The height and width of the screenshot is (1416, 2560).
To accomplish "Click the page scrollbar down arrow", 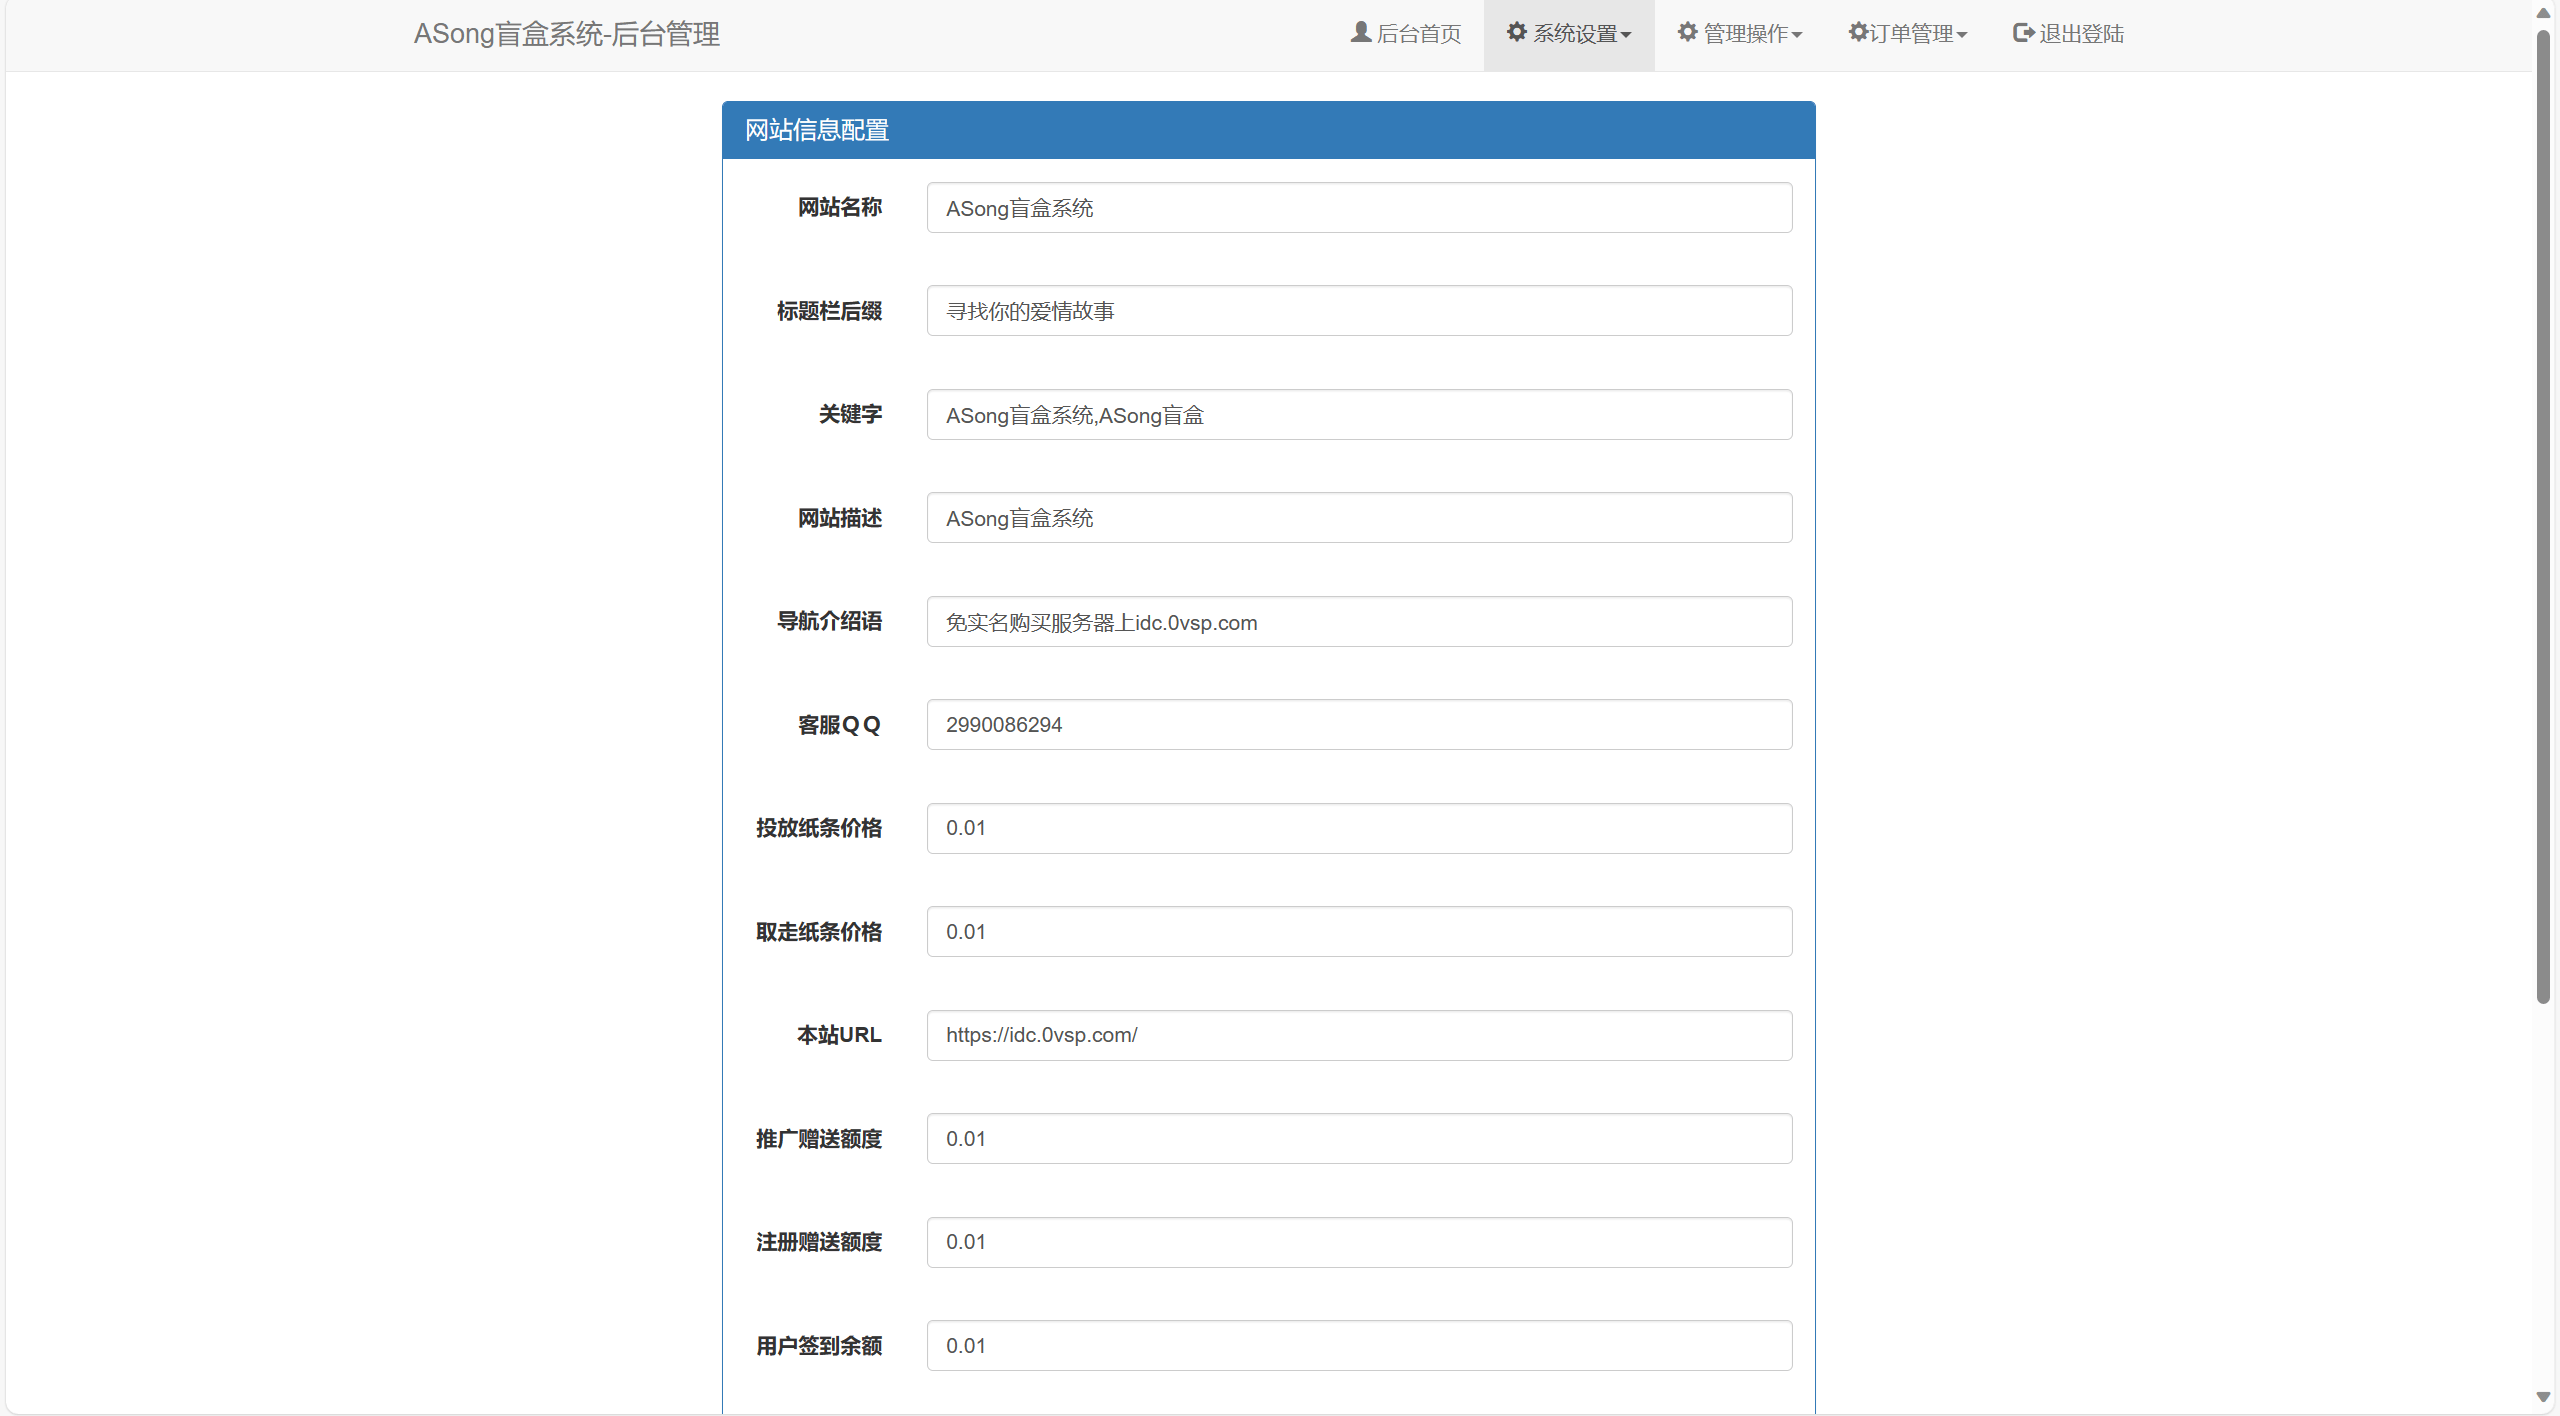I will pyautogui.click(x=2543, y=1397).
